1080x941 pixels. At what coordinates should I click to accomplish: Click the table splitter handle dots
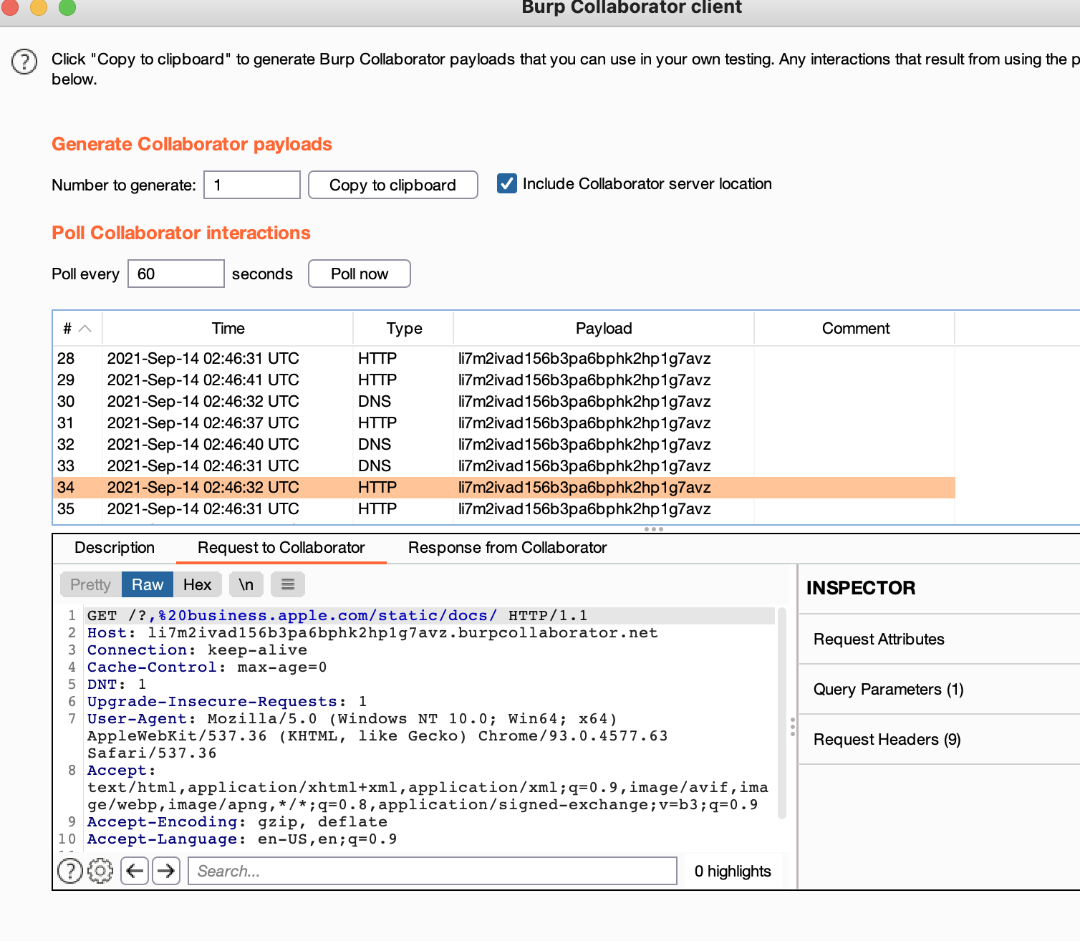click(x=654, y=529)
